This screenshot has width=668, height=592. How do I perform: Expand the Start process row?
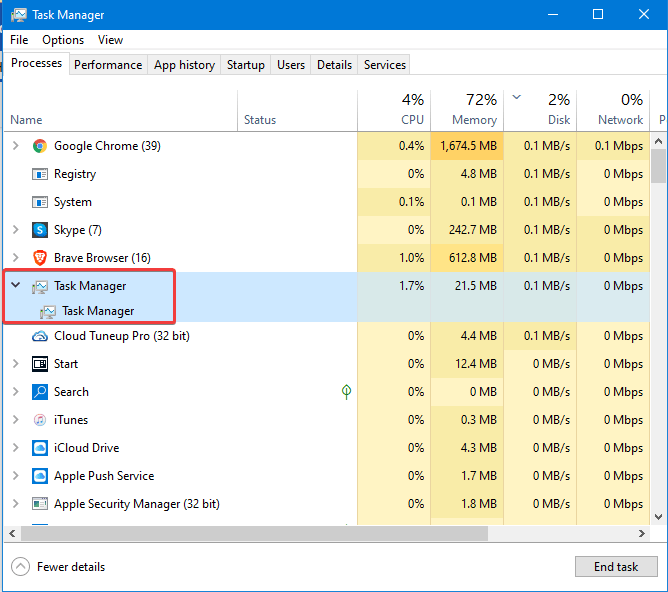click(16, 364)
